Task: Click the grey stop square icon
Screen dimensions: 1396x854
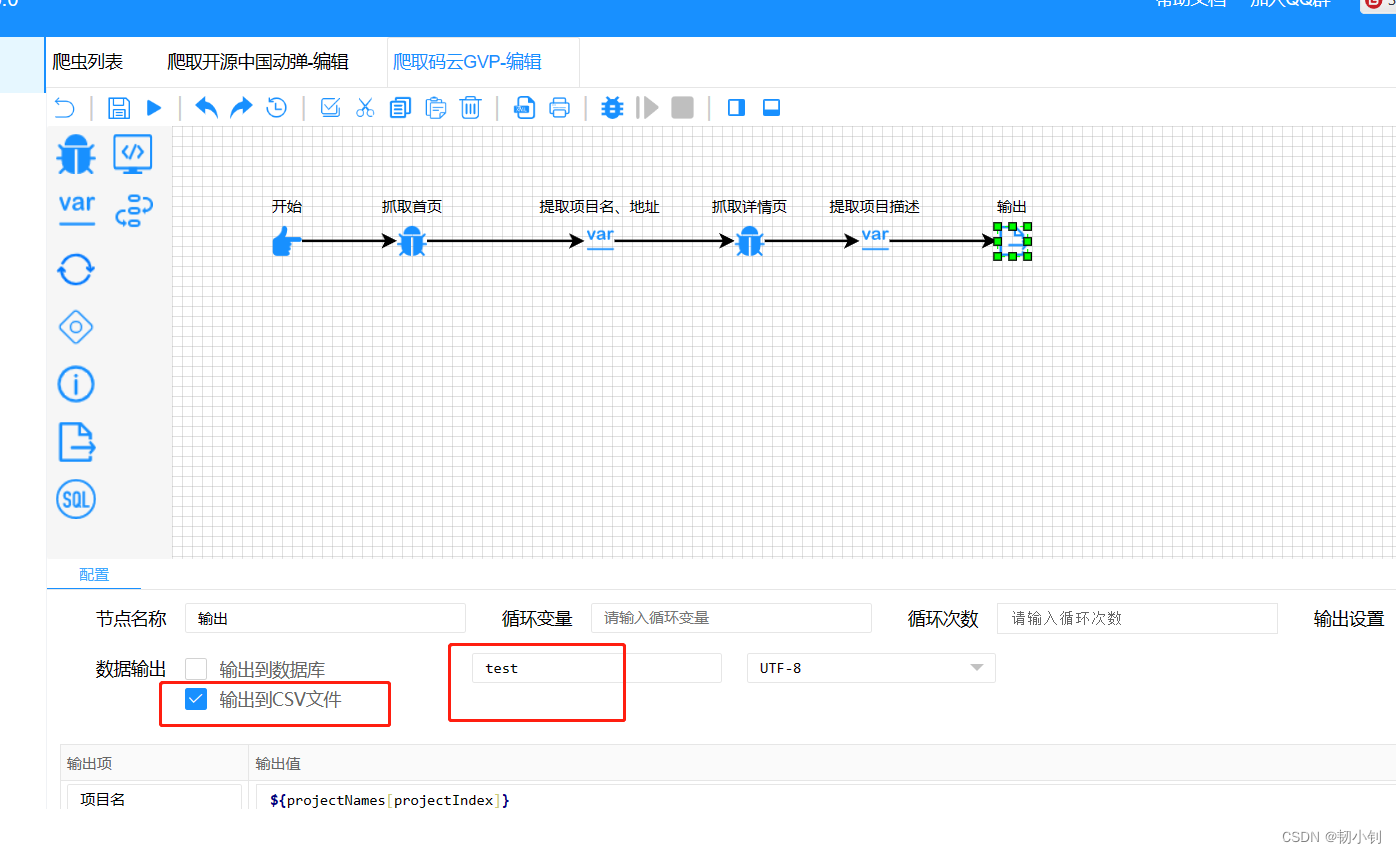Action: click(682, 108)
